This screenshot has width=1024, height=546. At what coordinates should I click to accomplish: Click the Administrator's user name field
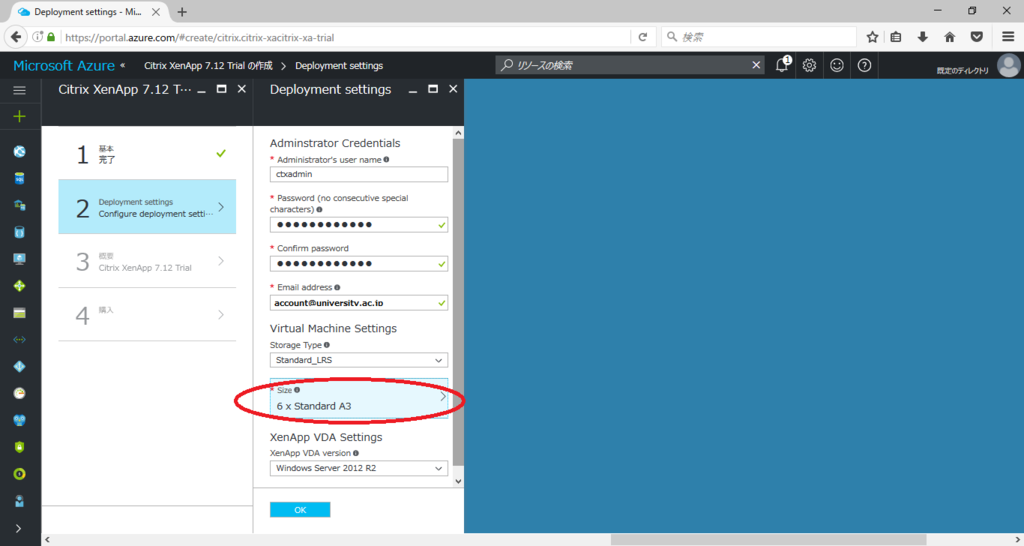tap(359, 174)
